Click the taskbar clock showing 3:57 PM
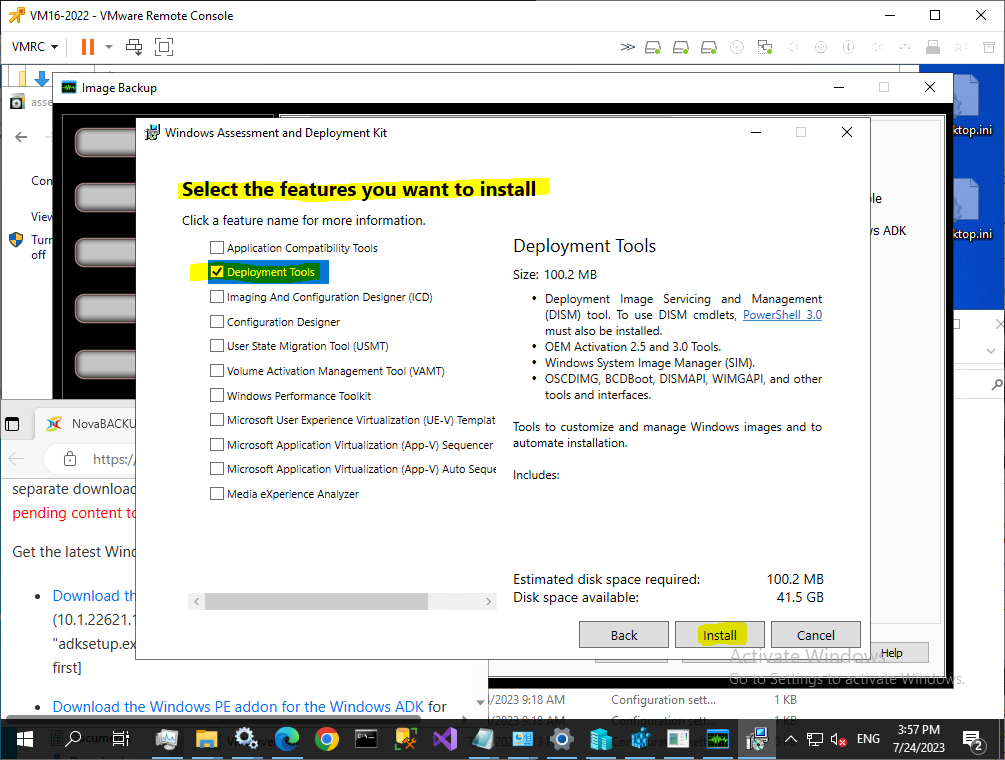The image size is (1005, 760). 919,738
